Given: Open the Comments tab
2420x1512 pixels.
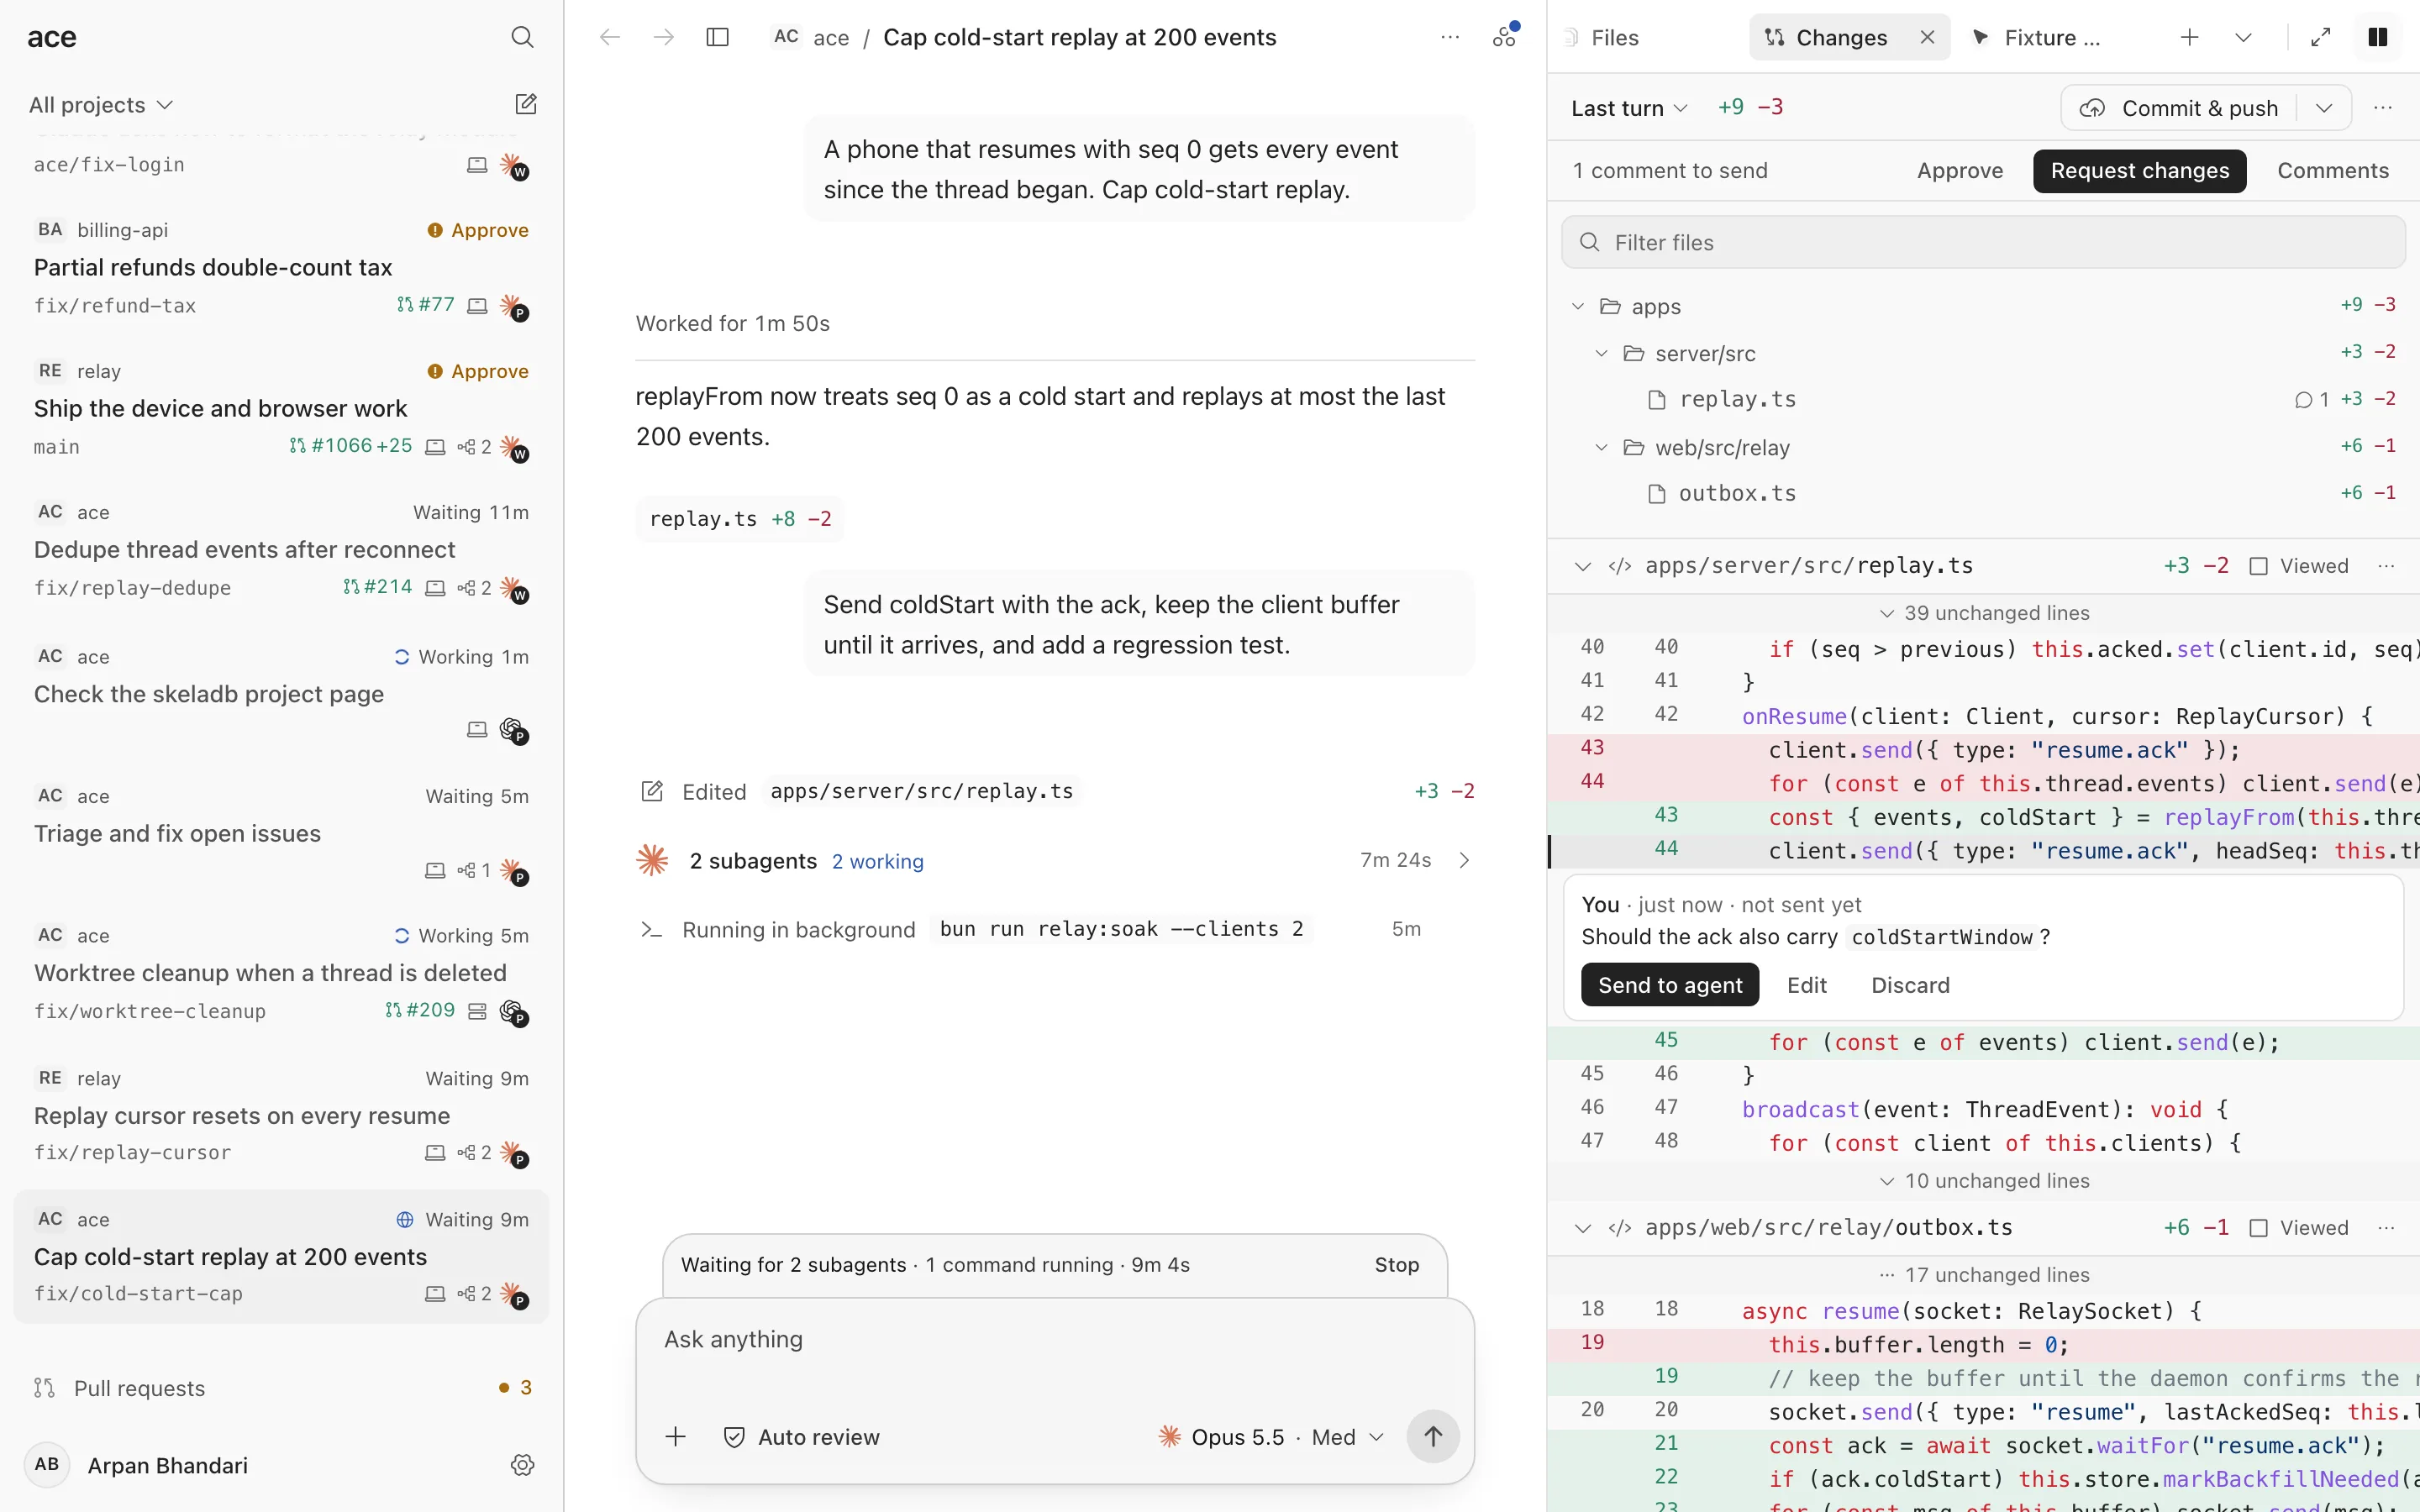Looking at the screenshot, I should click(2332, 171).
